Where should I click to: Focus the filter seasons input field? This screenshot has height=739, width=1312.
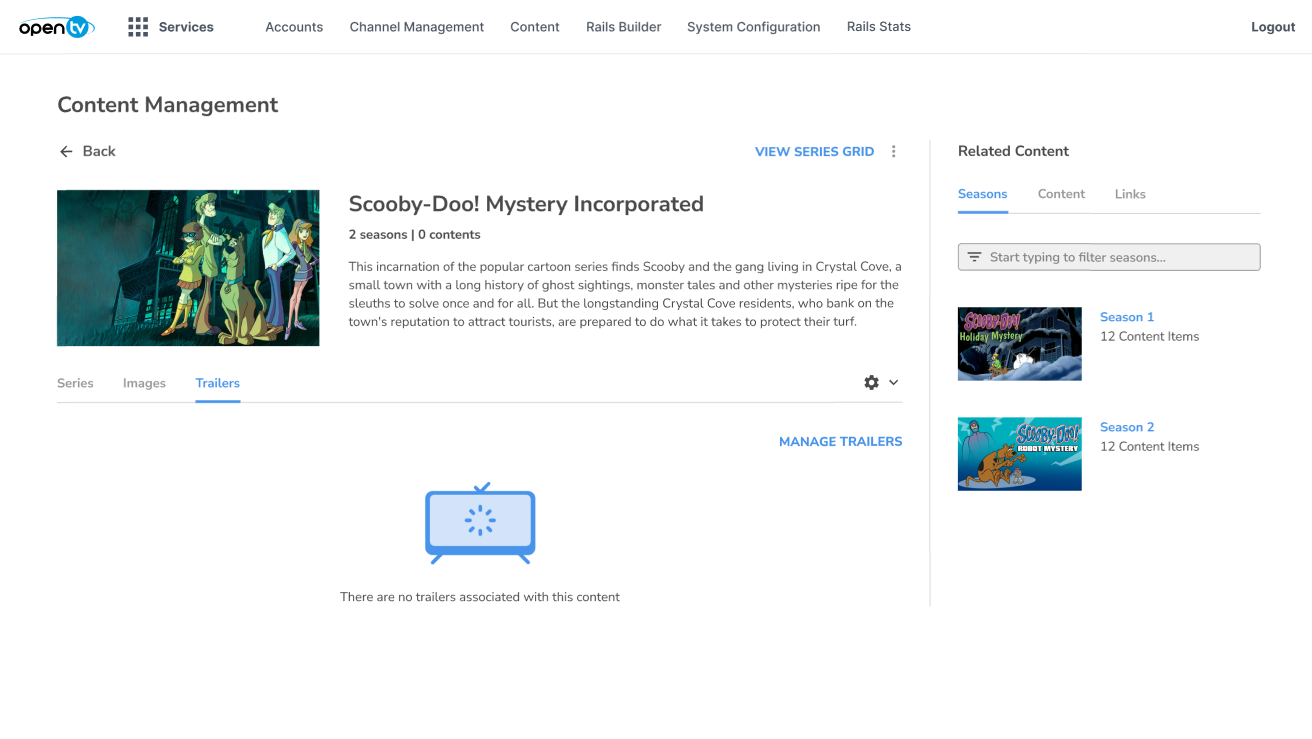tap(1109, 257)
